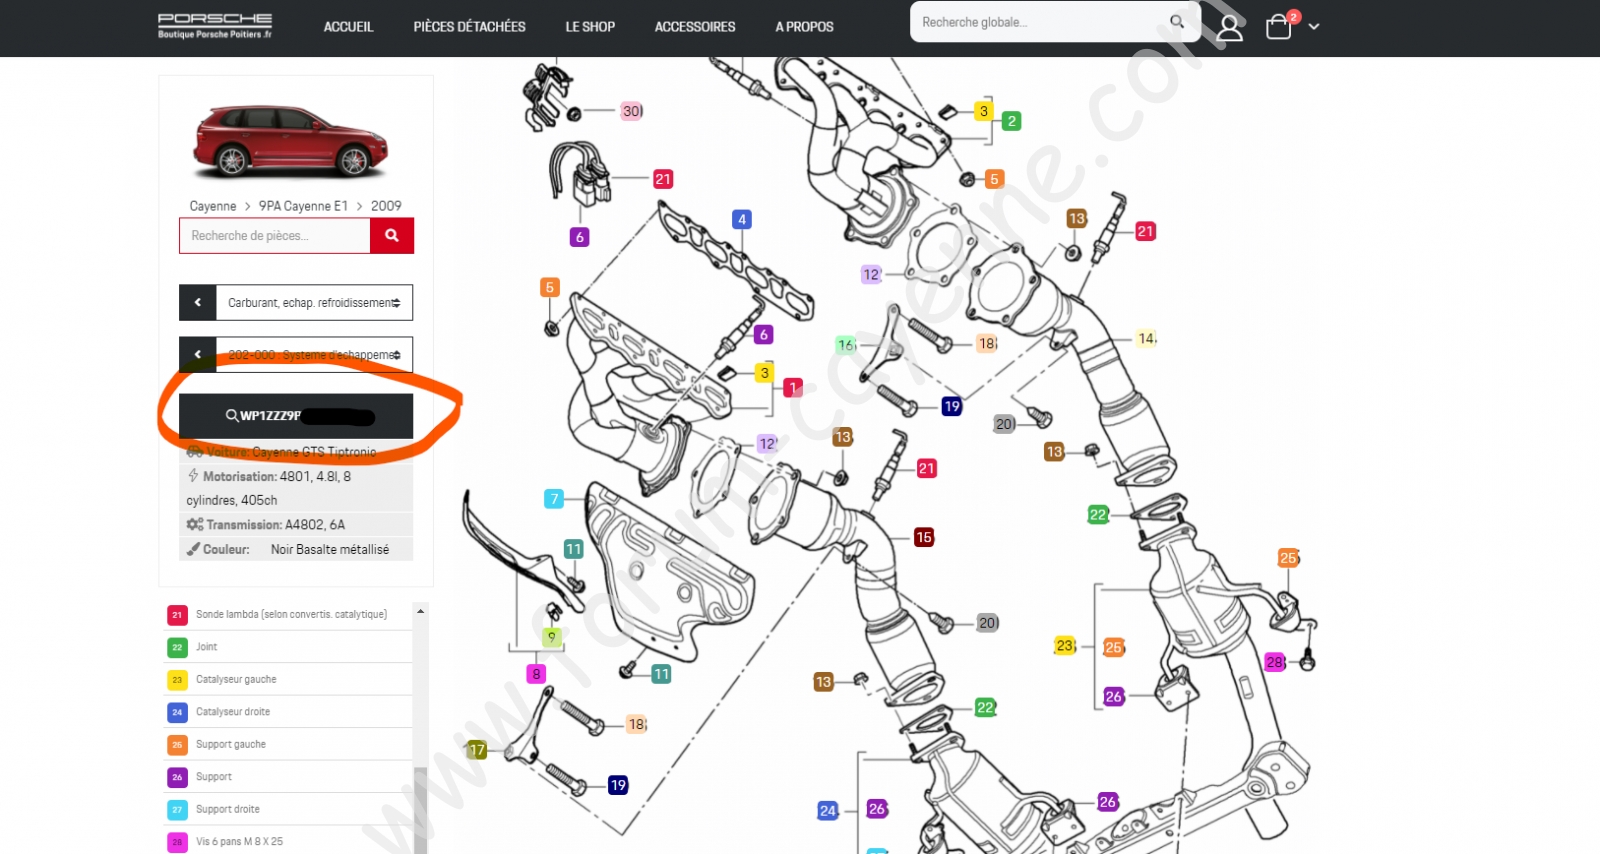Select the Catalyseur gauche list row
Viewport: 1600px width, 854px height.
288,680
